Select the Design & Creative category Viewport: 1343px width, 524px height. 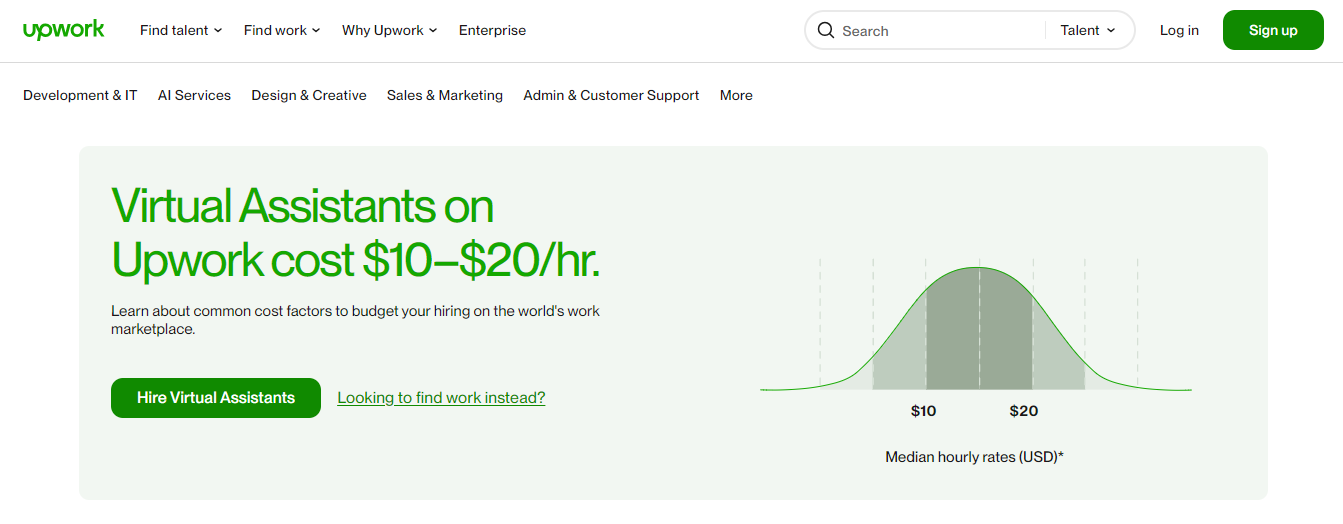(309, 95)
